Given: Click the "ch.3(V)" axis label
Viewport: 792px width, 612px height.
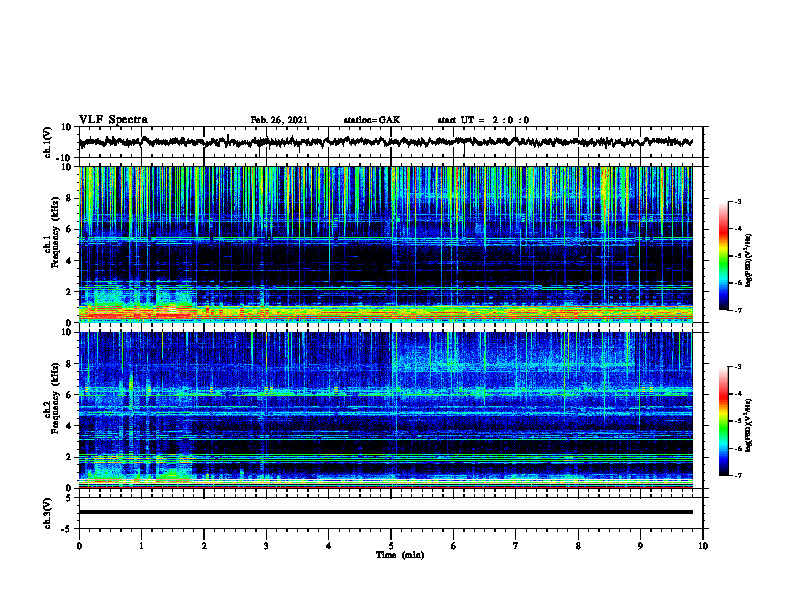Looking at the screenshot, I should click(x=48, y=513).
